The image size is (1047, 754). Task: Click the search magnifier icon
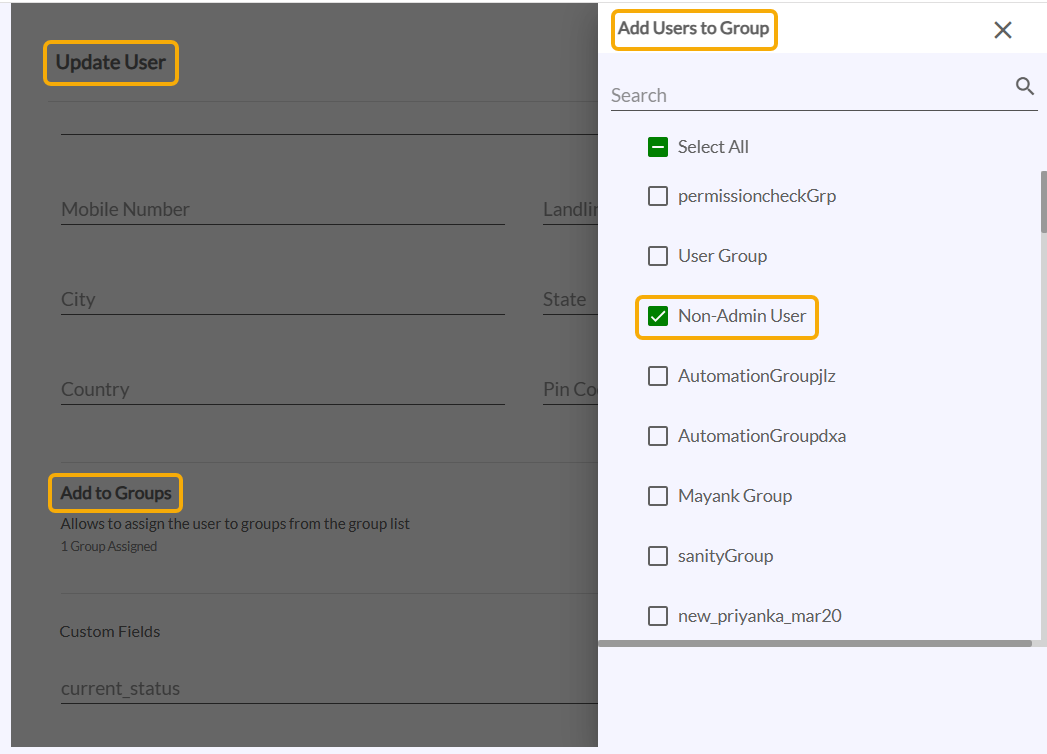(1024, 87)
